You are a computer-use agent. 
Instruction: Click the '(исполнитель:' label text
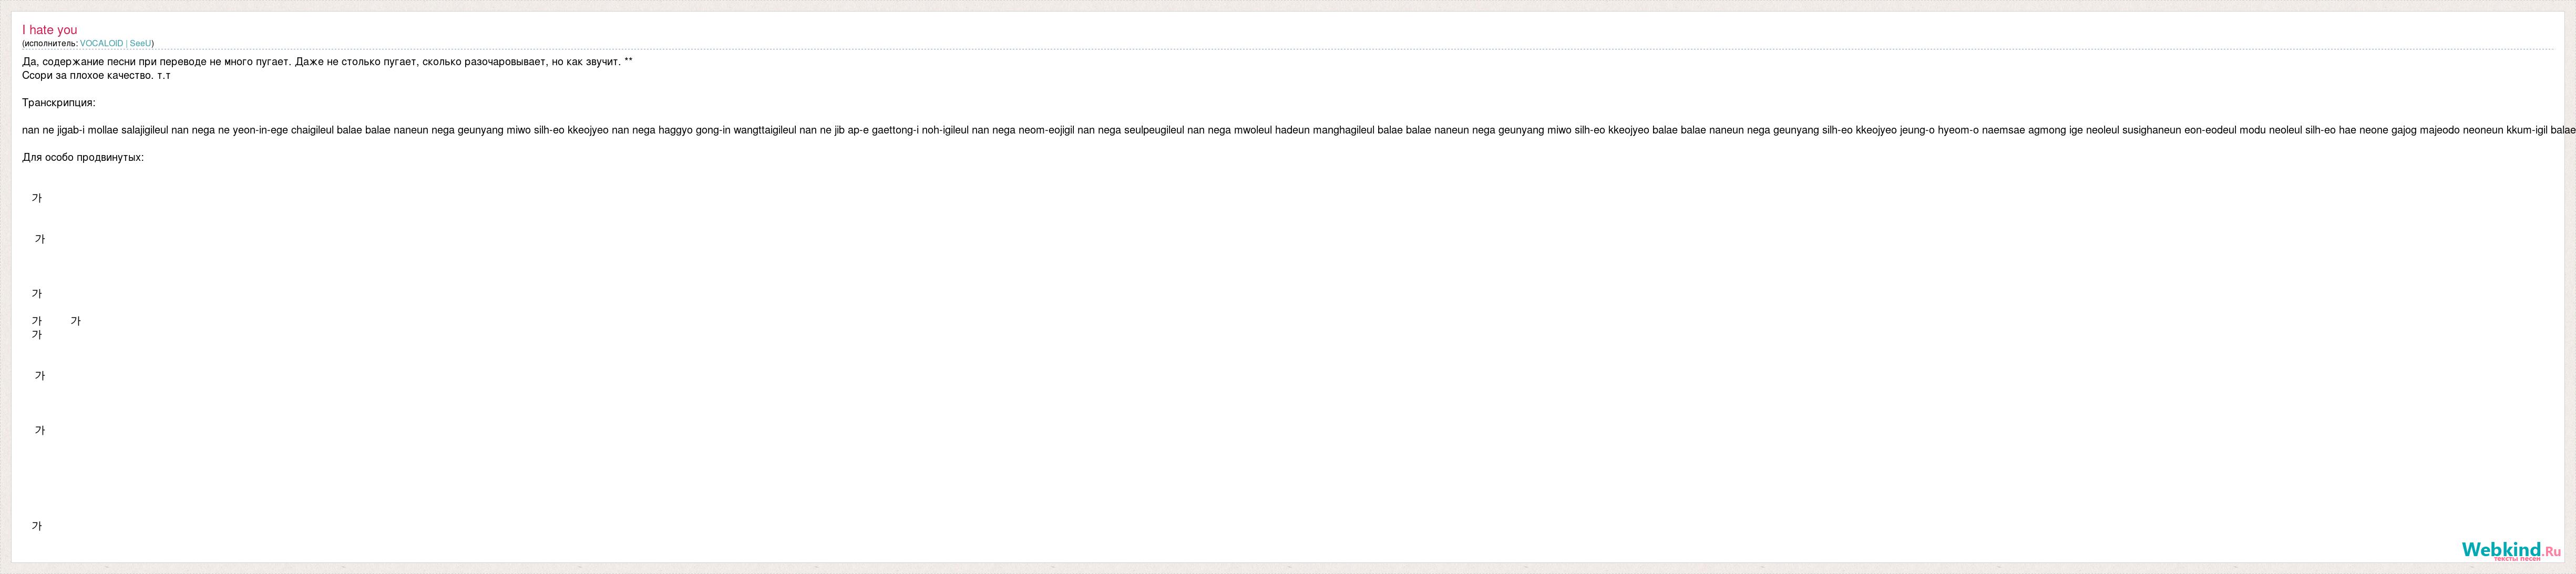(49, 44)
